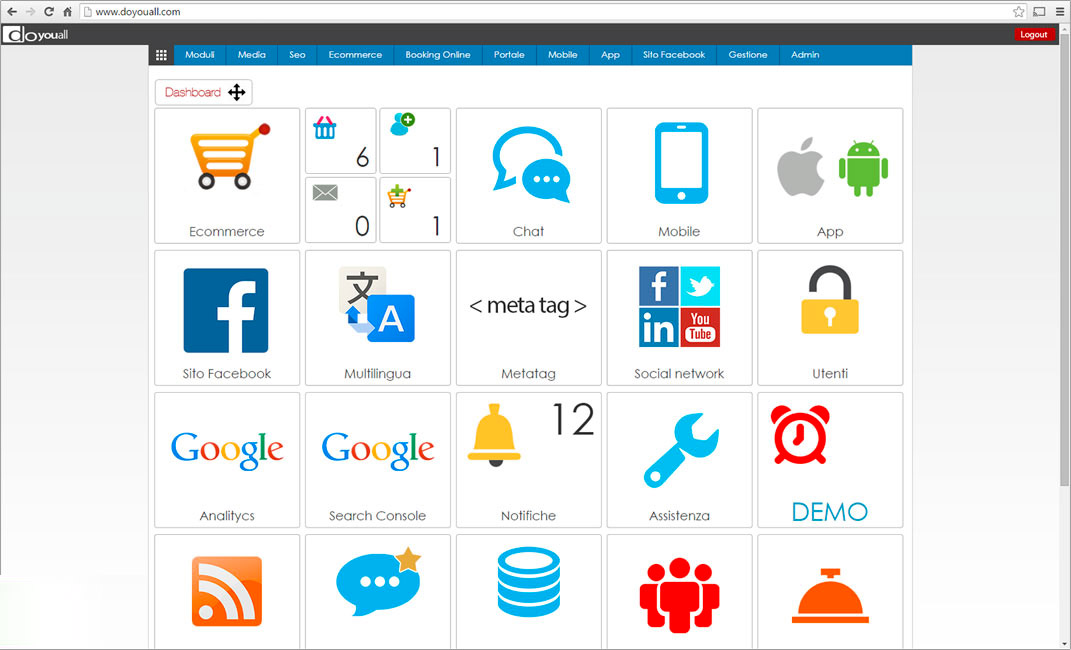Open the new user tile with green plus
This screenshot has width=1071, height=650.
click(415, 141)
